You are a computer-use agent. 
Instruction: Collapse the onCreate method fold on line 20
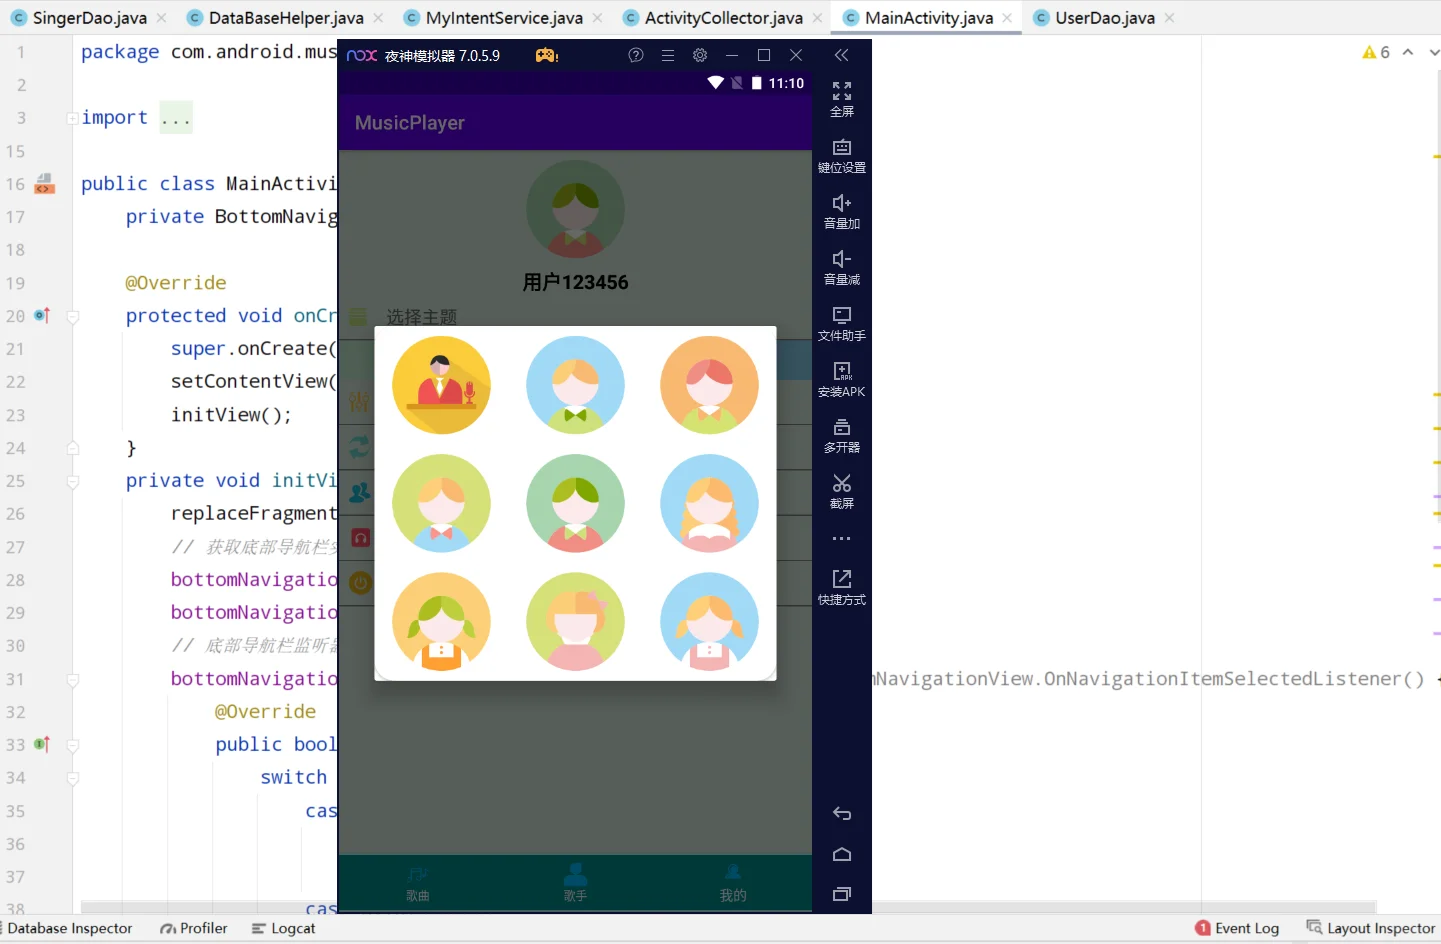[73, 316]
